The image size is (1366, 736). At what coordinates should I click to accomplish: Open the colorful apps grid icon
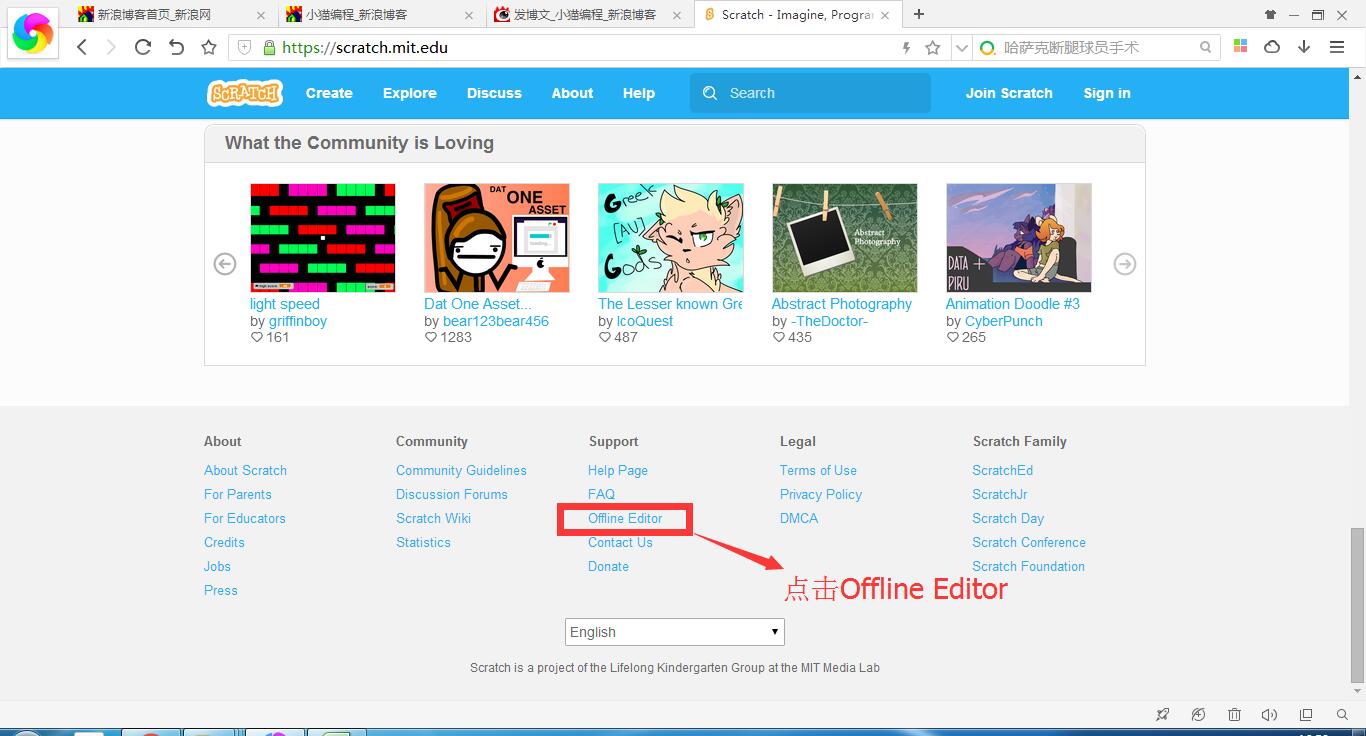(x=1241, y=46)
